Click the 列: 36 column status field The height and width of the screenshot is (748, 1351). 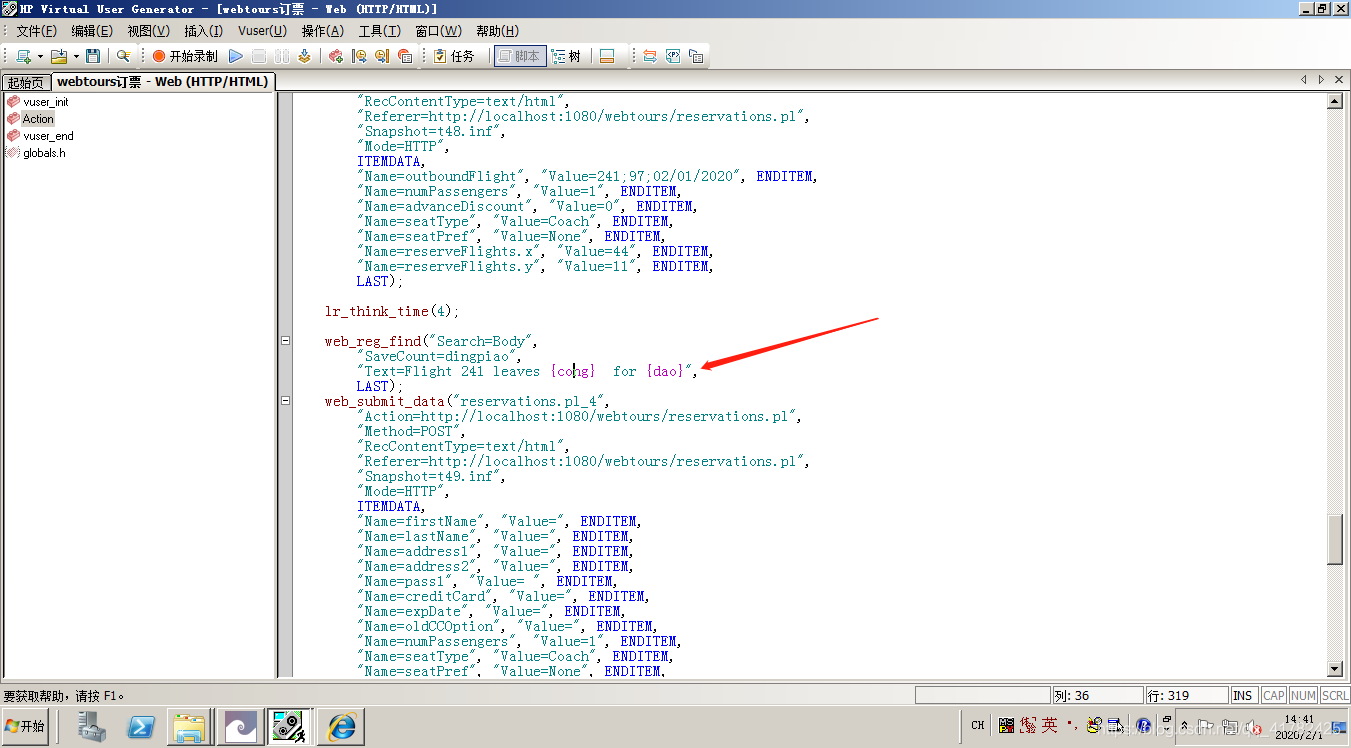point(1097,695)
